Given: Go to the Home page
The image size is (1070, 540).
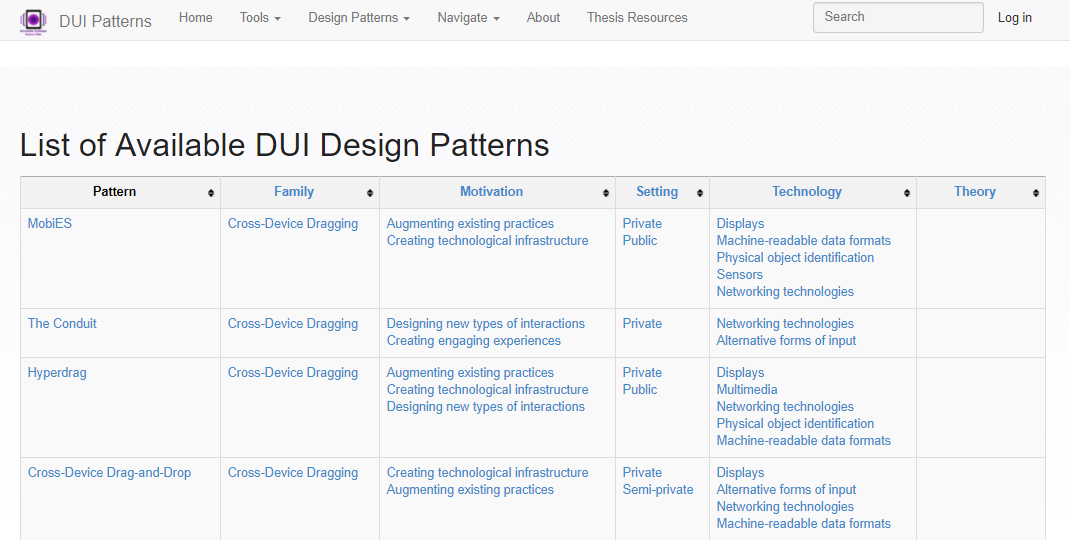Looking at the screenshot, I should (x=196, y=18).
